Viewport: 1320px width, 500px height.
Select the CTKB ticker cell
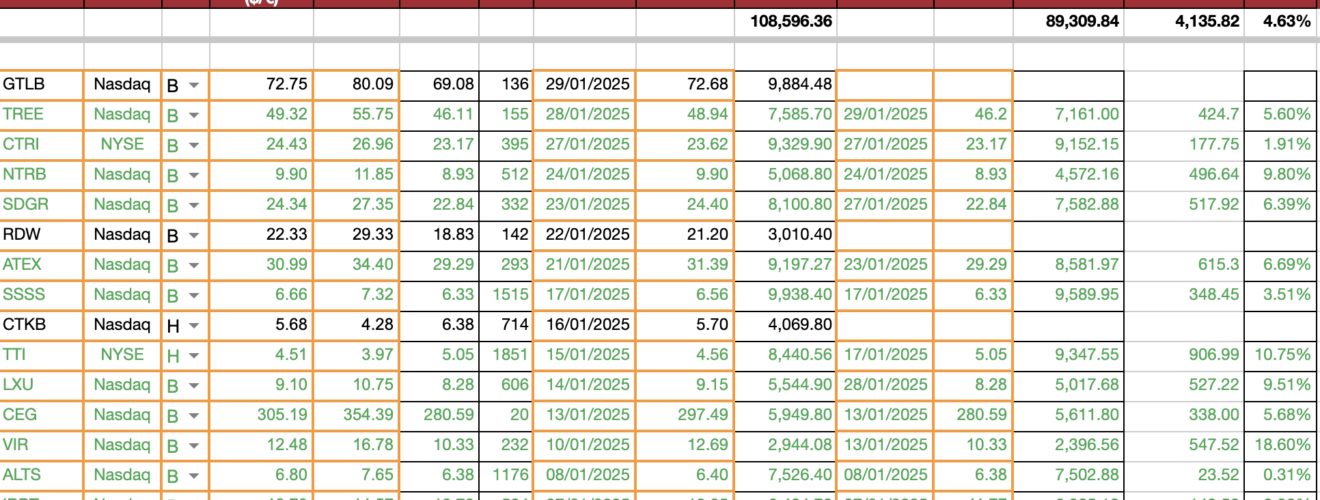tap(42, 325)
